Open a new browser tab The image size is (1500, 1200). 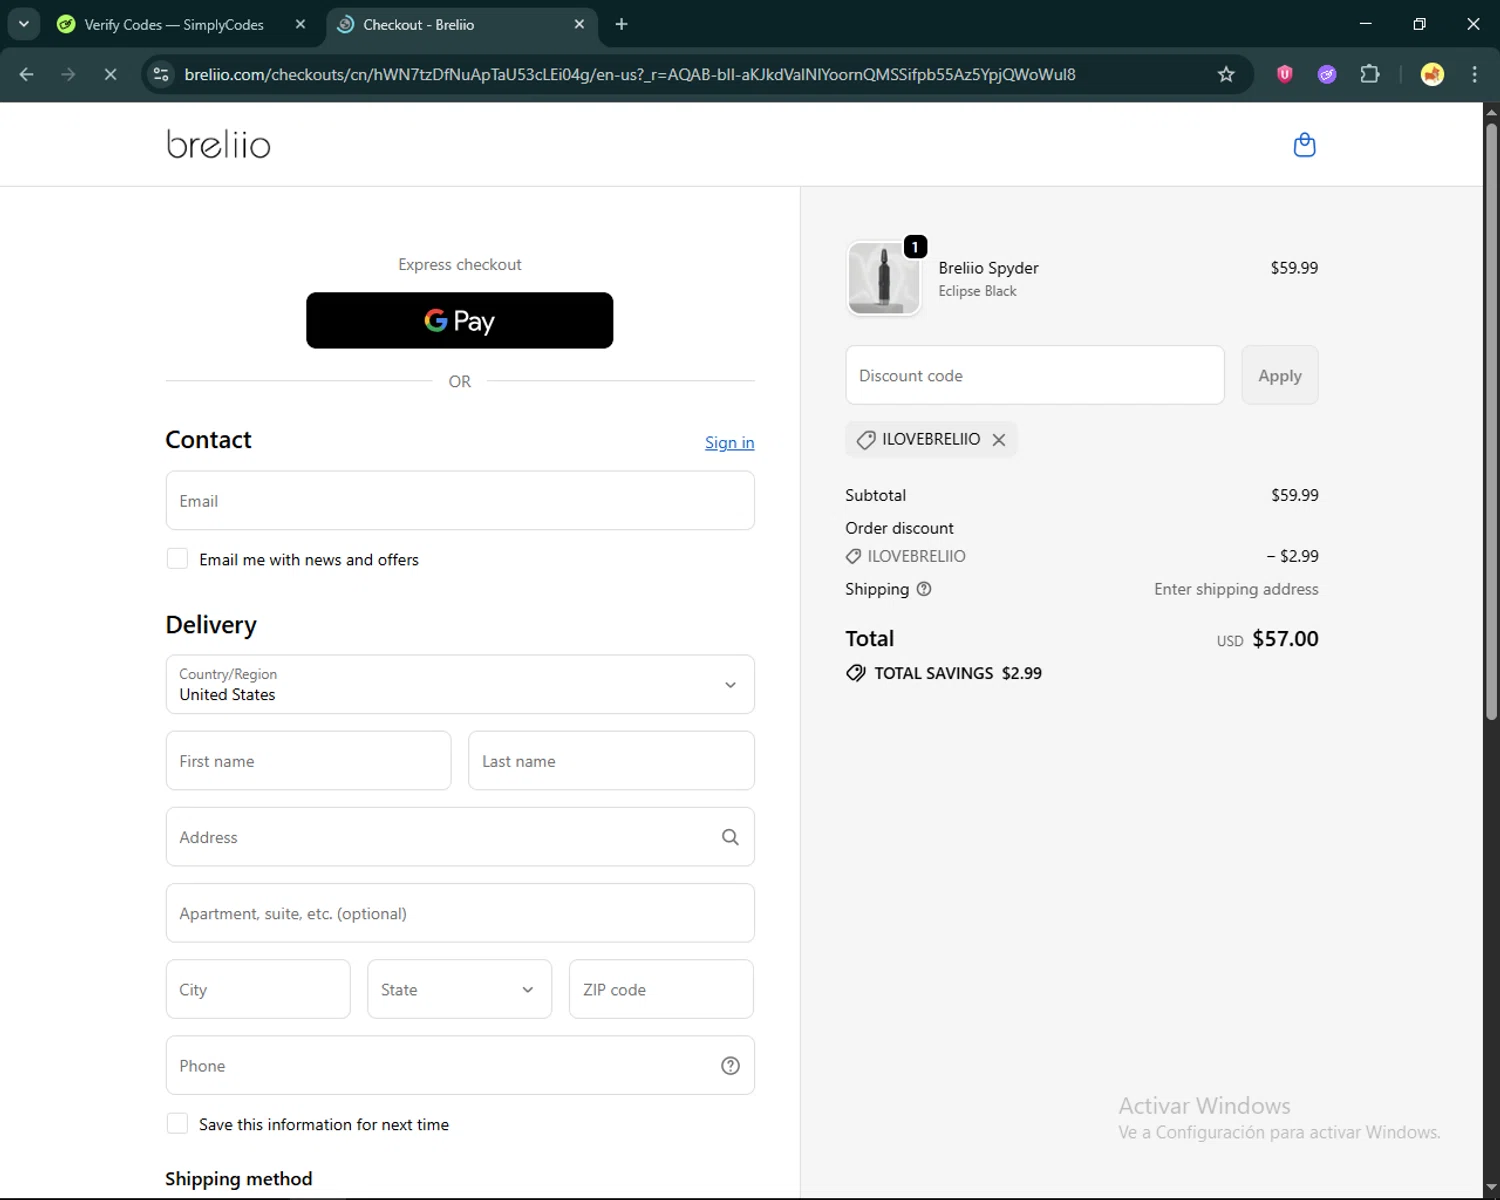pos(621,24)
